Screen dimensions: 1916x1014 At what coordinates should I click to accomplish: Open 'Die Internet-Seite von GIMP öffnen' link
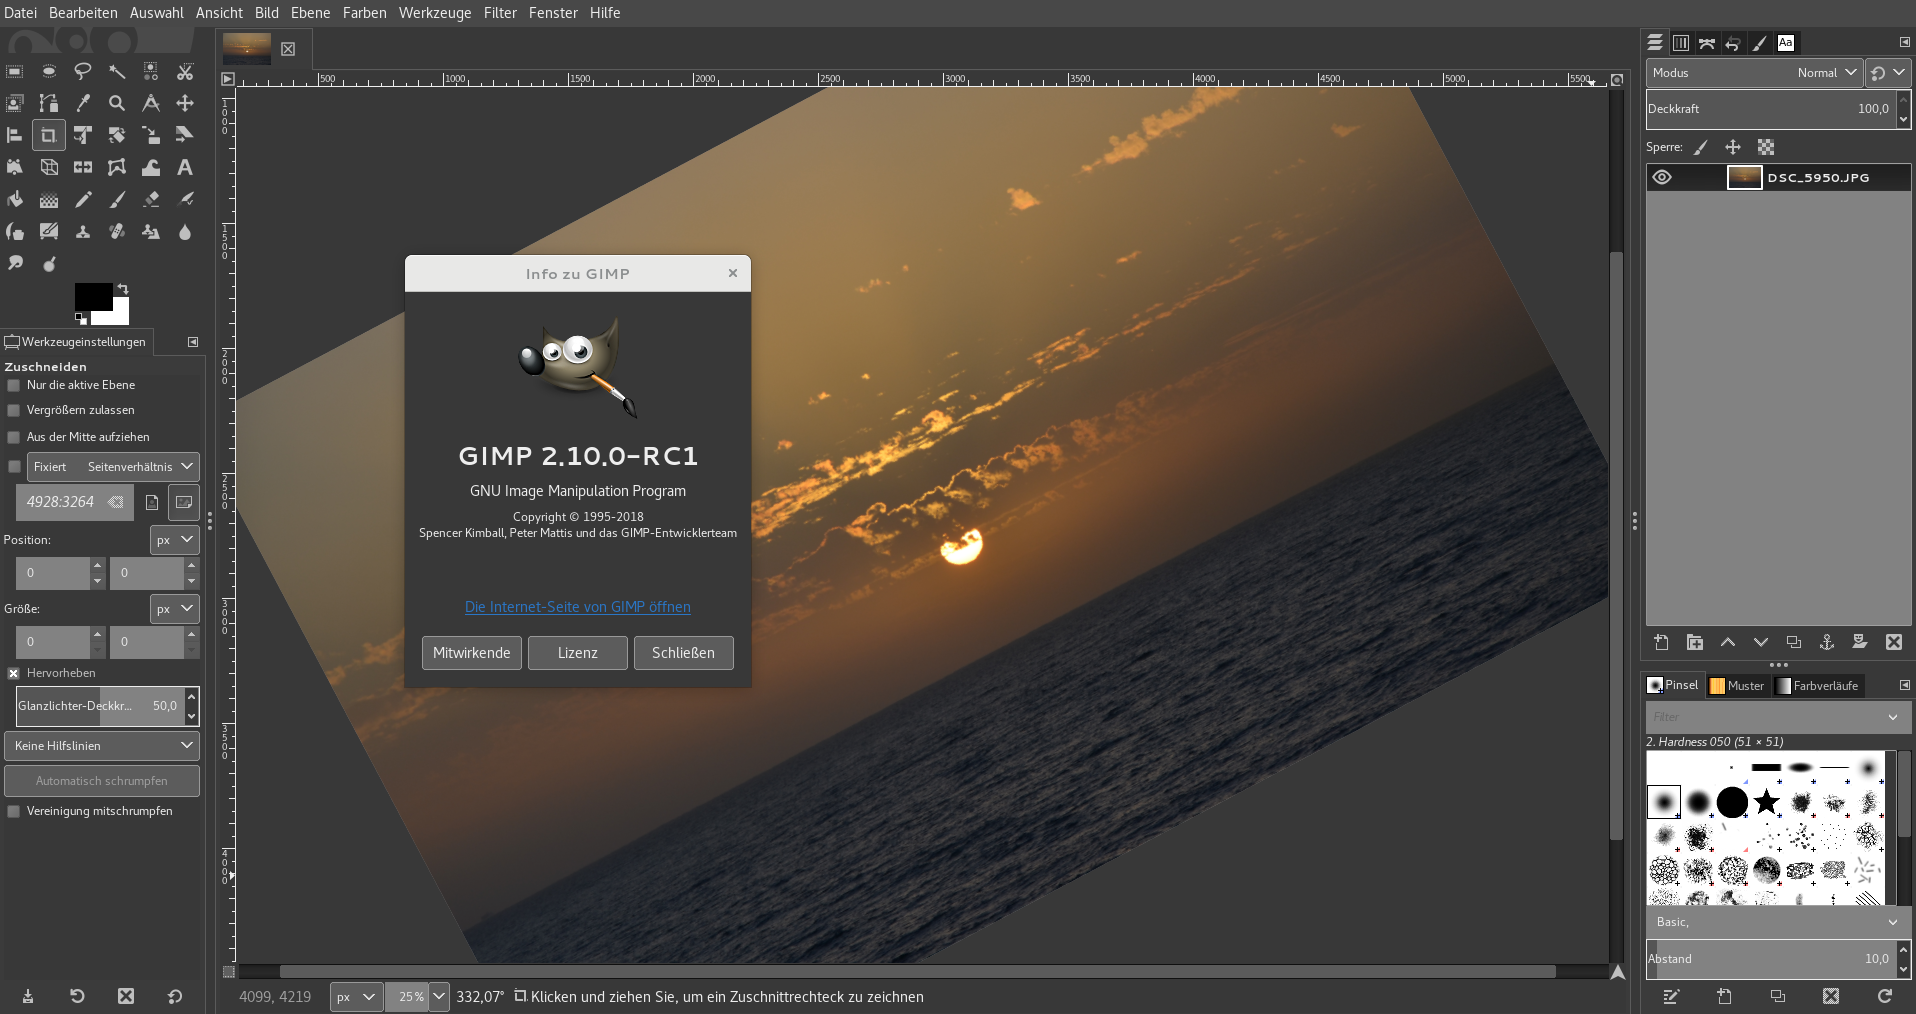(x=578, y=607)
